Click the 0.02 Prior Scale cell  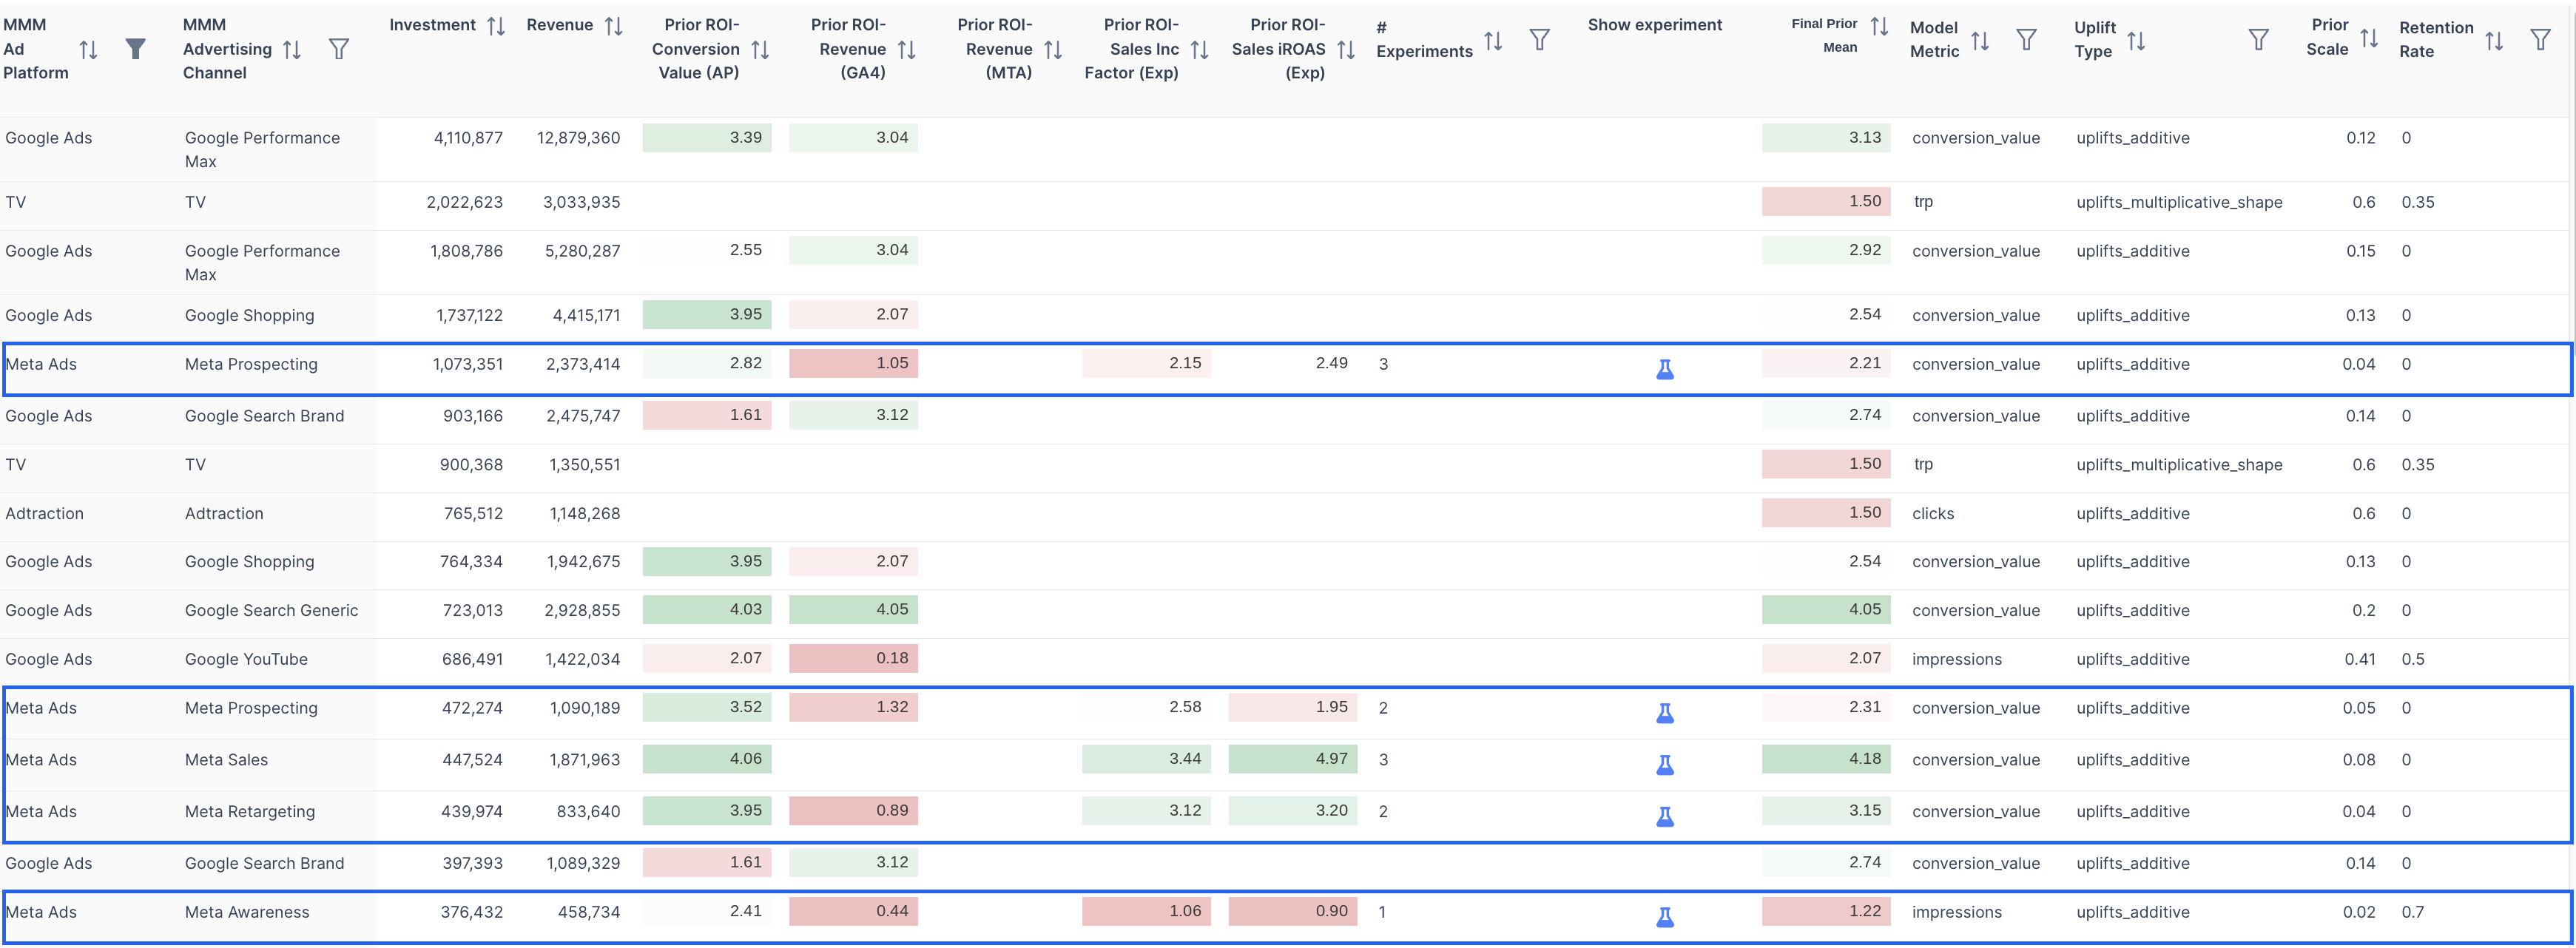click(x=2359, y=912)
